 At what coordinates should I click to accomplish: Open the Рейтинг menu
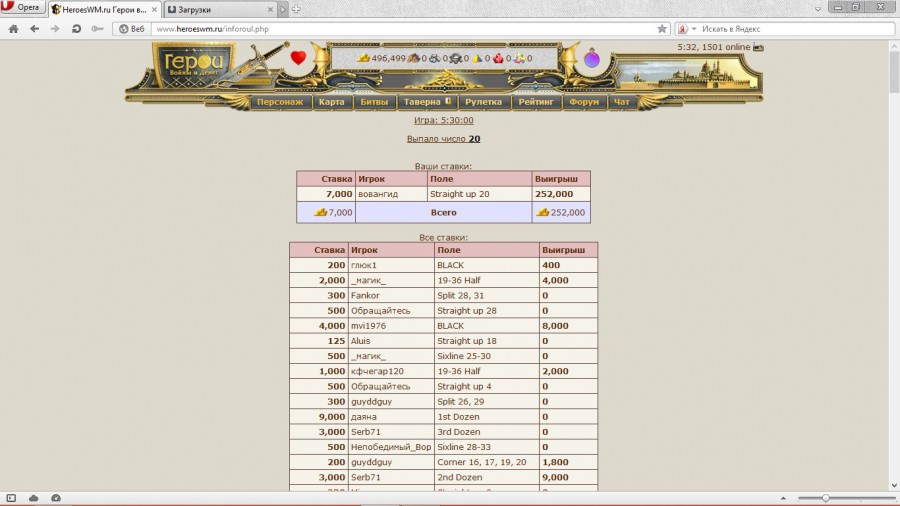tap(536, 102)
